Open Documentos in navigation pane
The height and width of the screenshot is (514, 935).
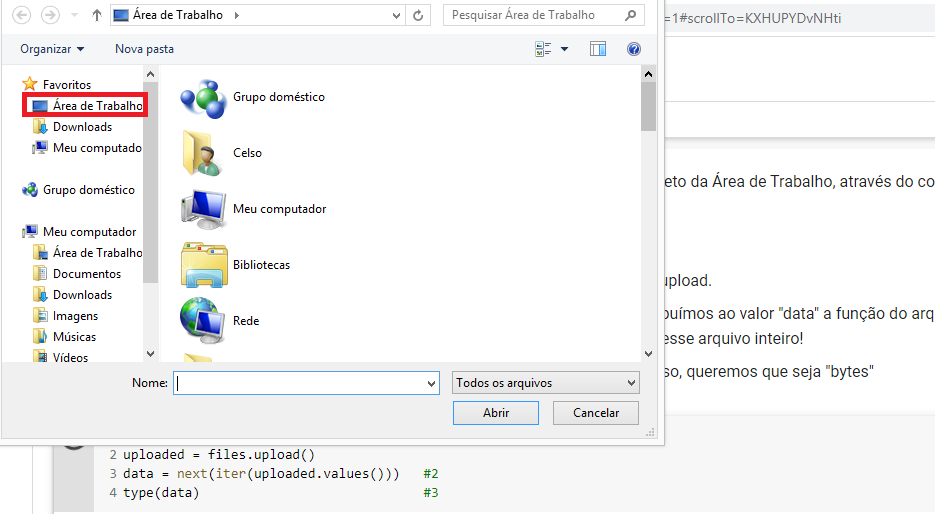[77, 274]
